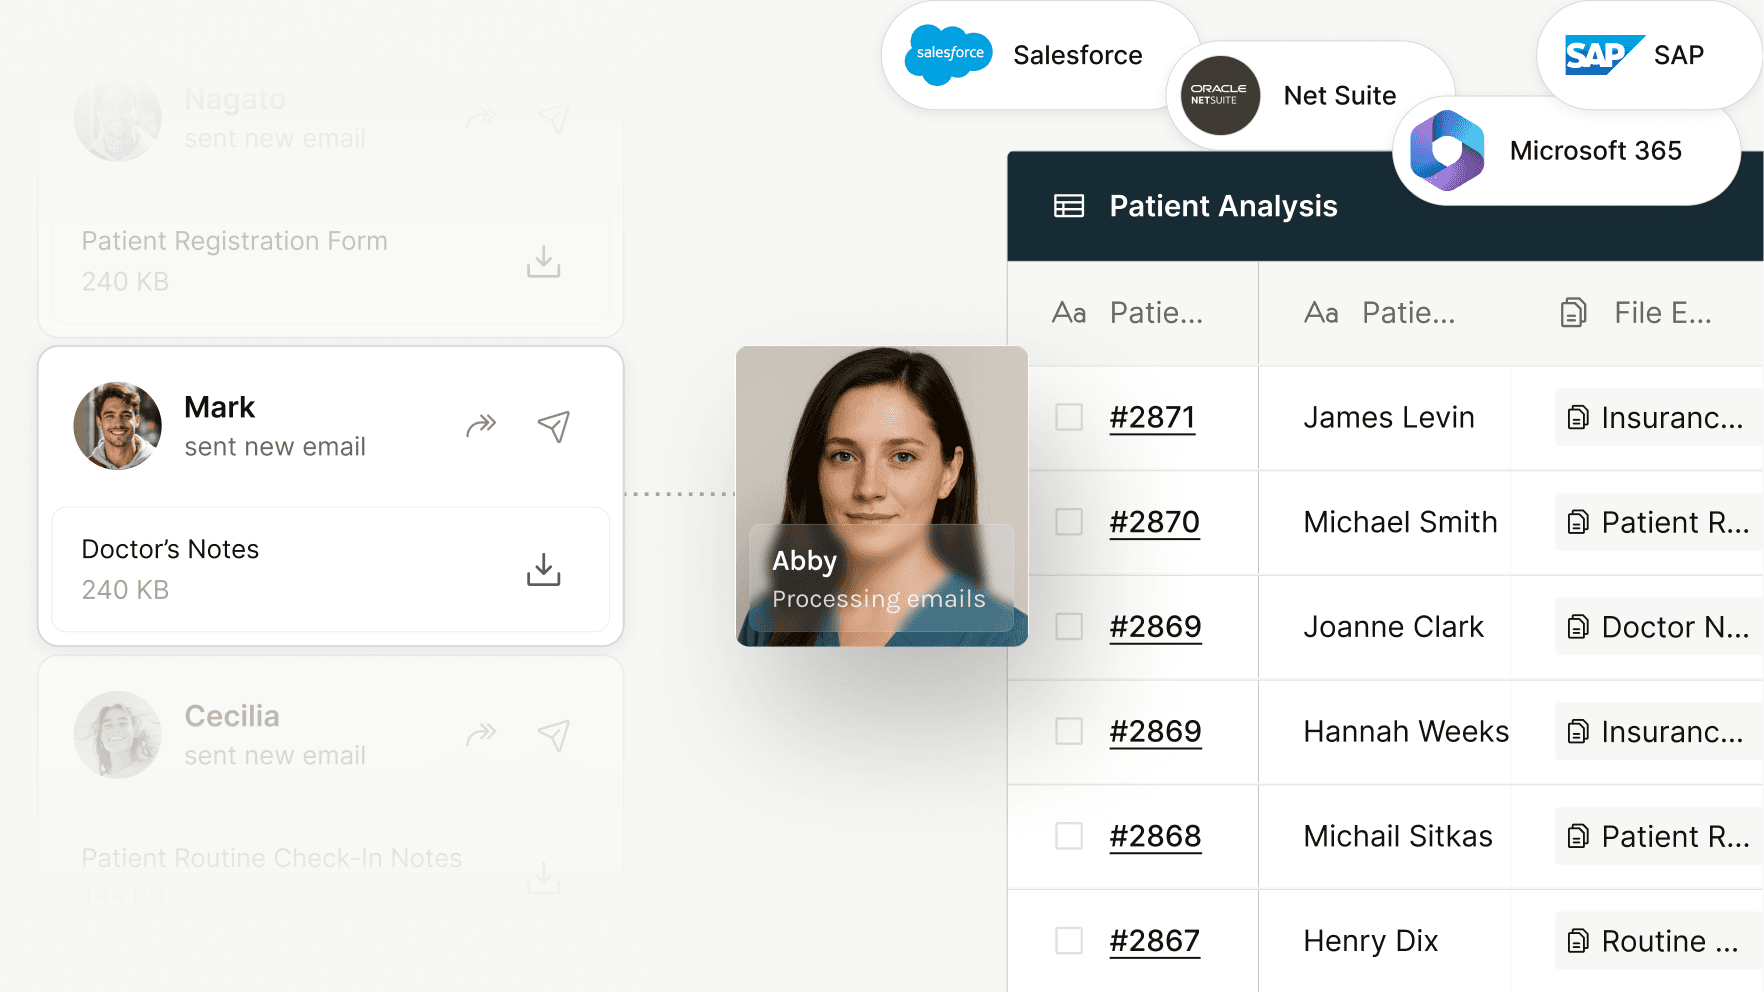The image size is (1764, 992).
Task: Click file icon in Michael Smith row
Action: (1578, 522)
